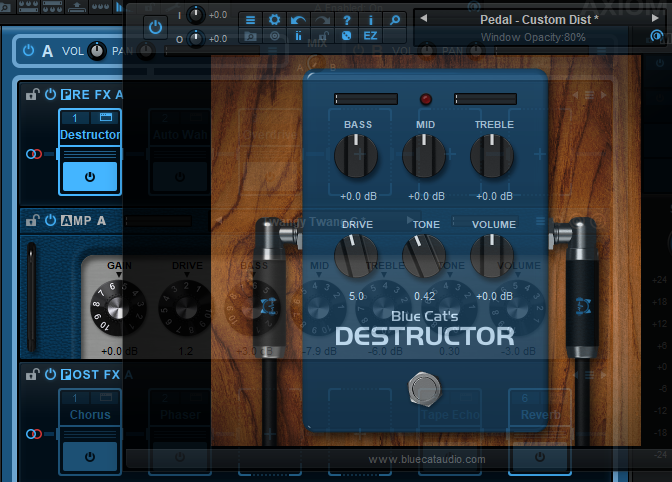Click the BASS knob on Destructor pedal
This screenshot has width=672, height=482.
coord(356,156)
